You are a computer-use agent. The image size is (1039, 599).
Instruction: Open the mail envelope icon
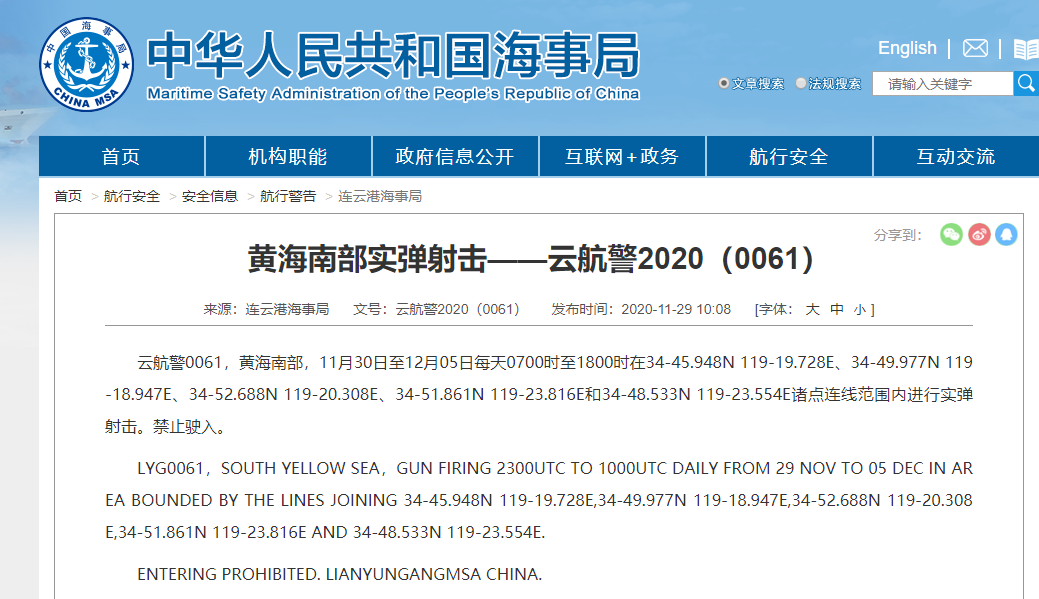[975, 48]
